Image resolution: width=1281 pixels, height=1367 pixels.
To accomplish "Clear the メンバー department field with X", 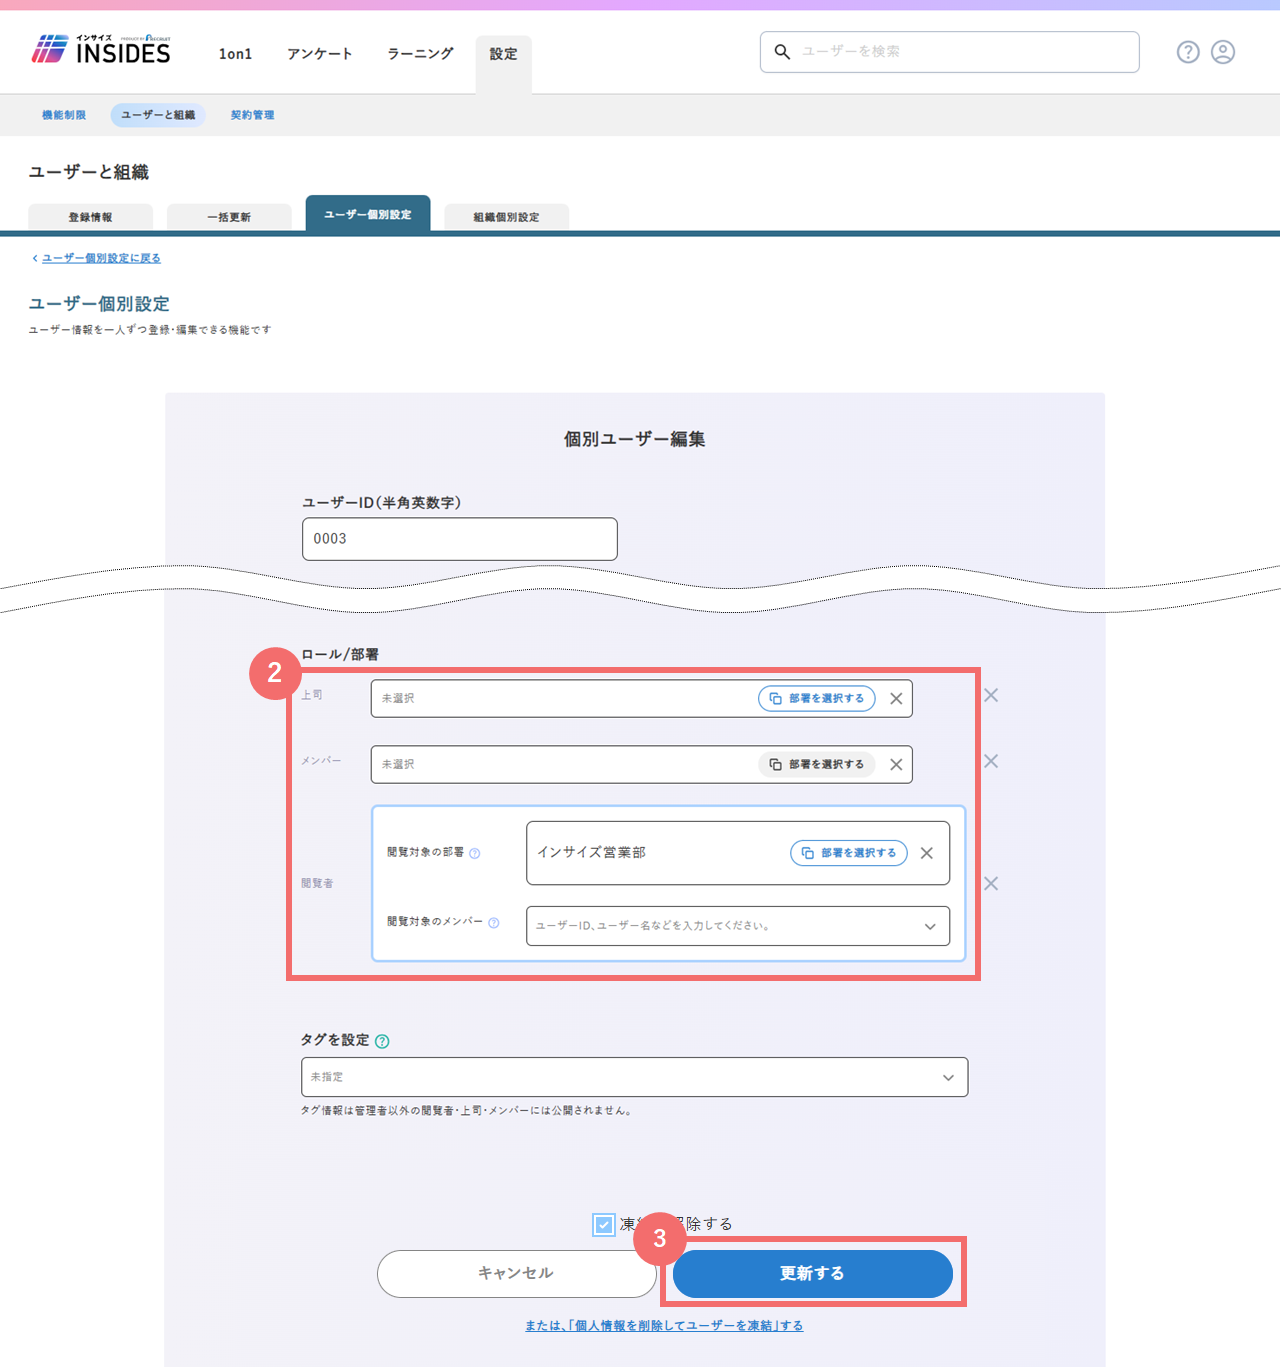I will click(x=896, y=765).
